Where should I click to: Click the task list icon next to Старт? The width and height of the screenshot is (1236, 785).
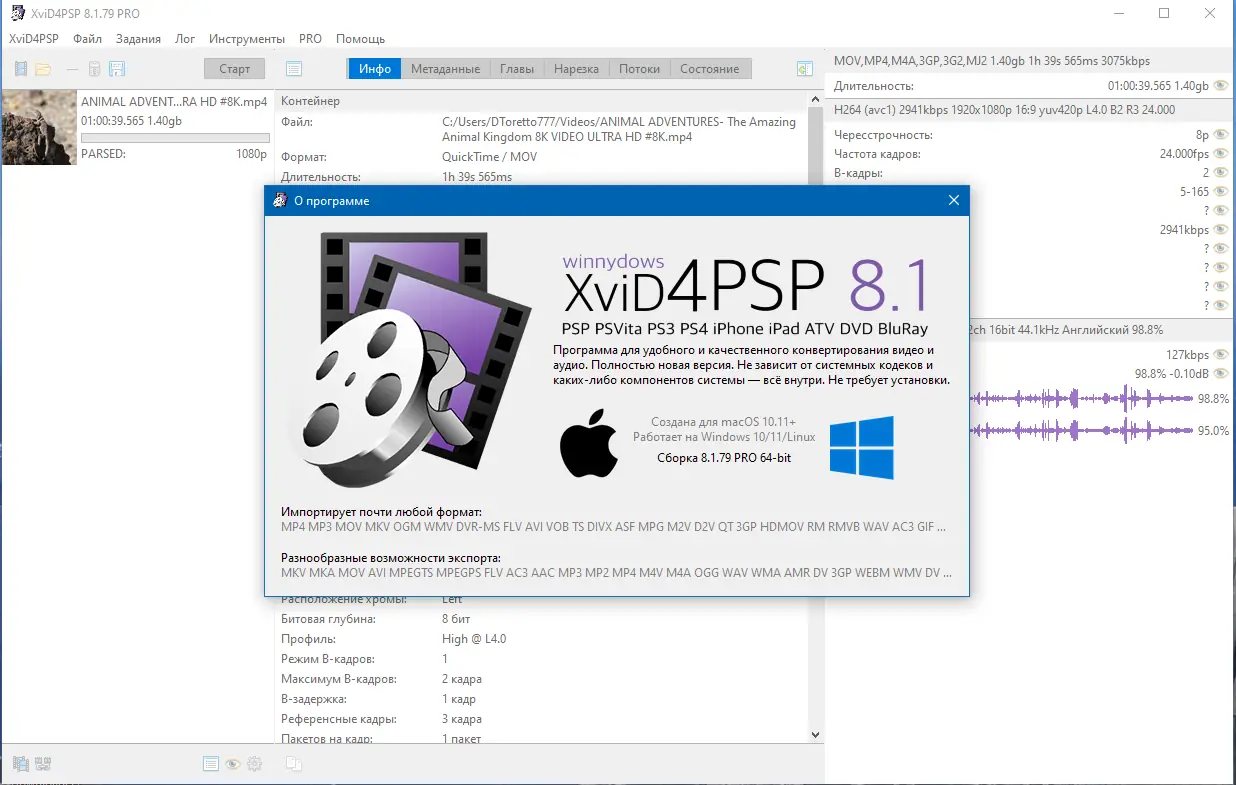(294, 68)
